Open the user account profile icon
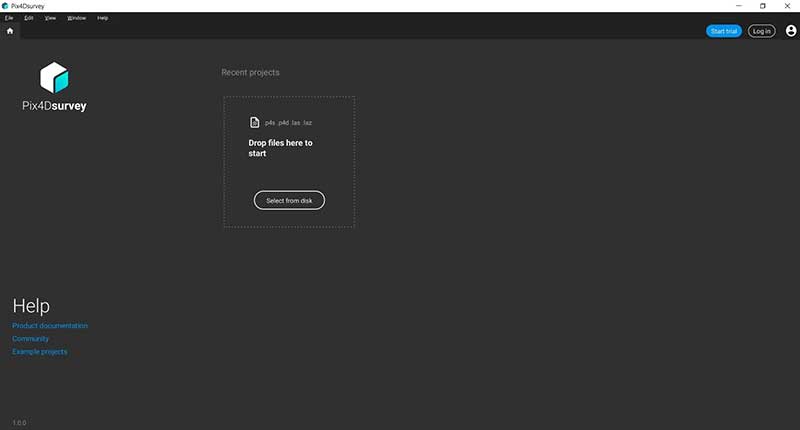This screenshot has height=430, width=800. point(791,31)
